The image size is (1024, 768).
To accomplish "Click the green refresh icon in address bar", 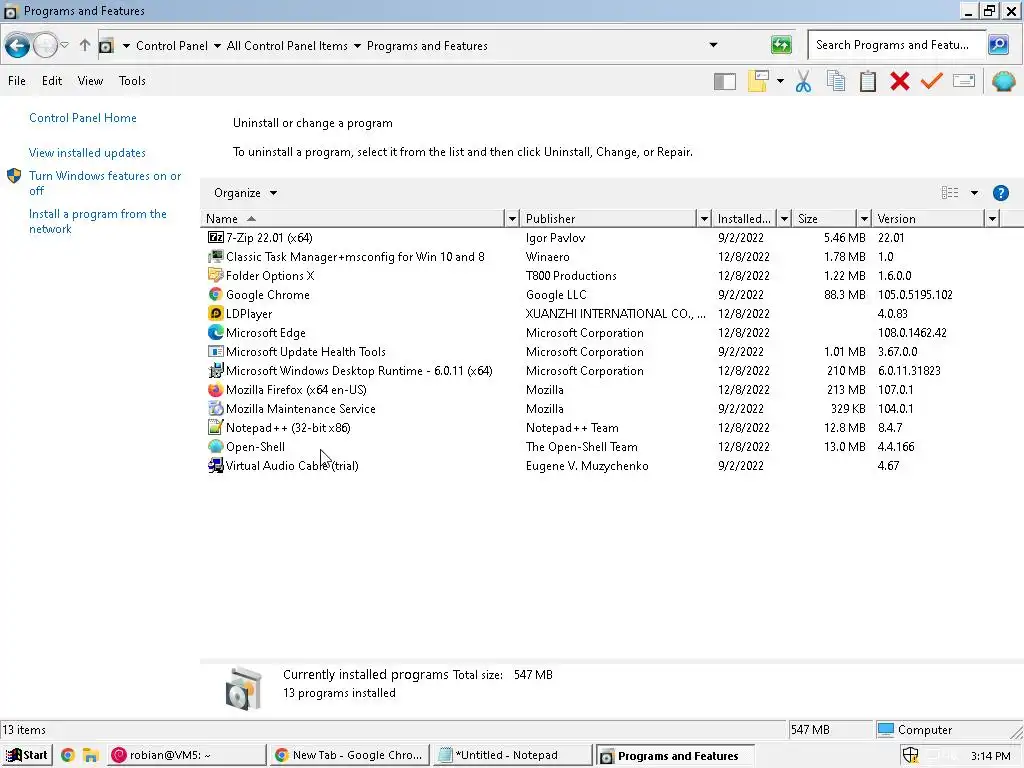I will pyautogui.click(x=781, y=45).
